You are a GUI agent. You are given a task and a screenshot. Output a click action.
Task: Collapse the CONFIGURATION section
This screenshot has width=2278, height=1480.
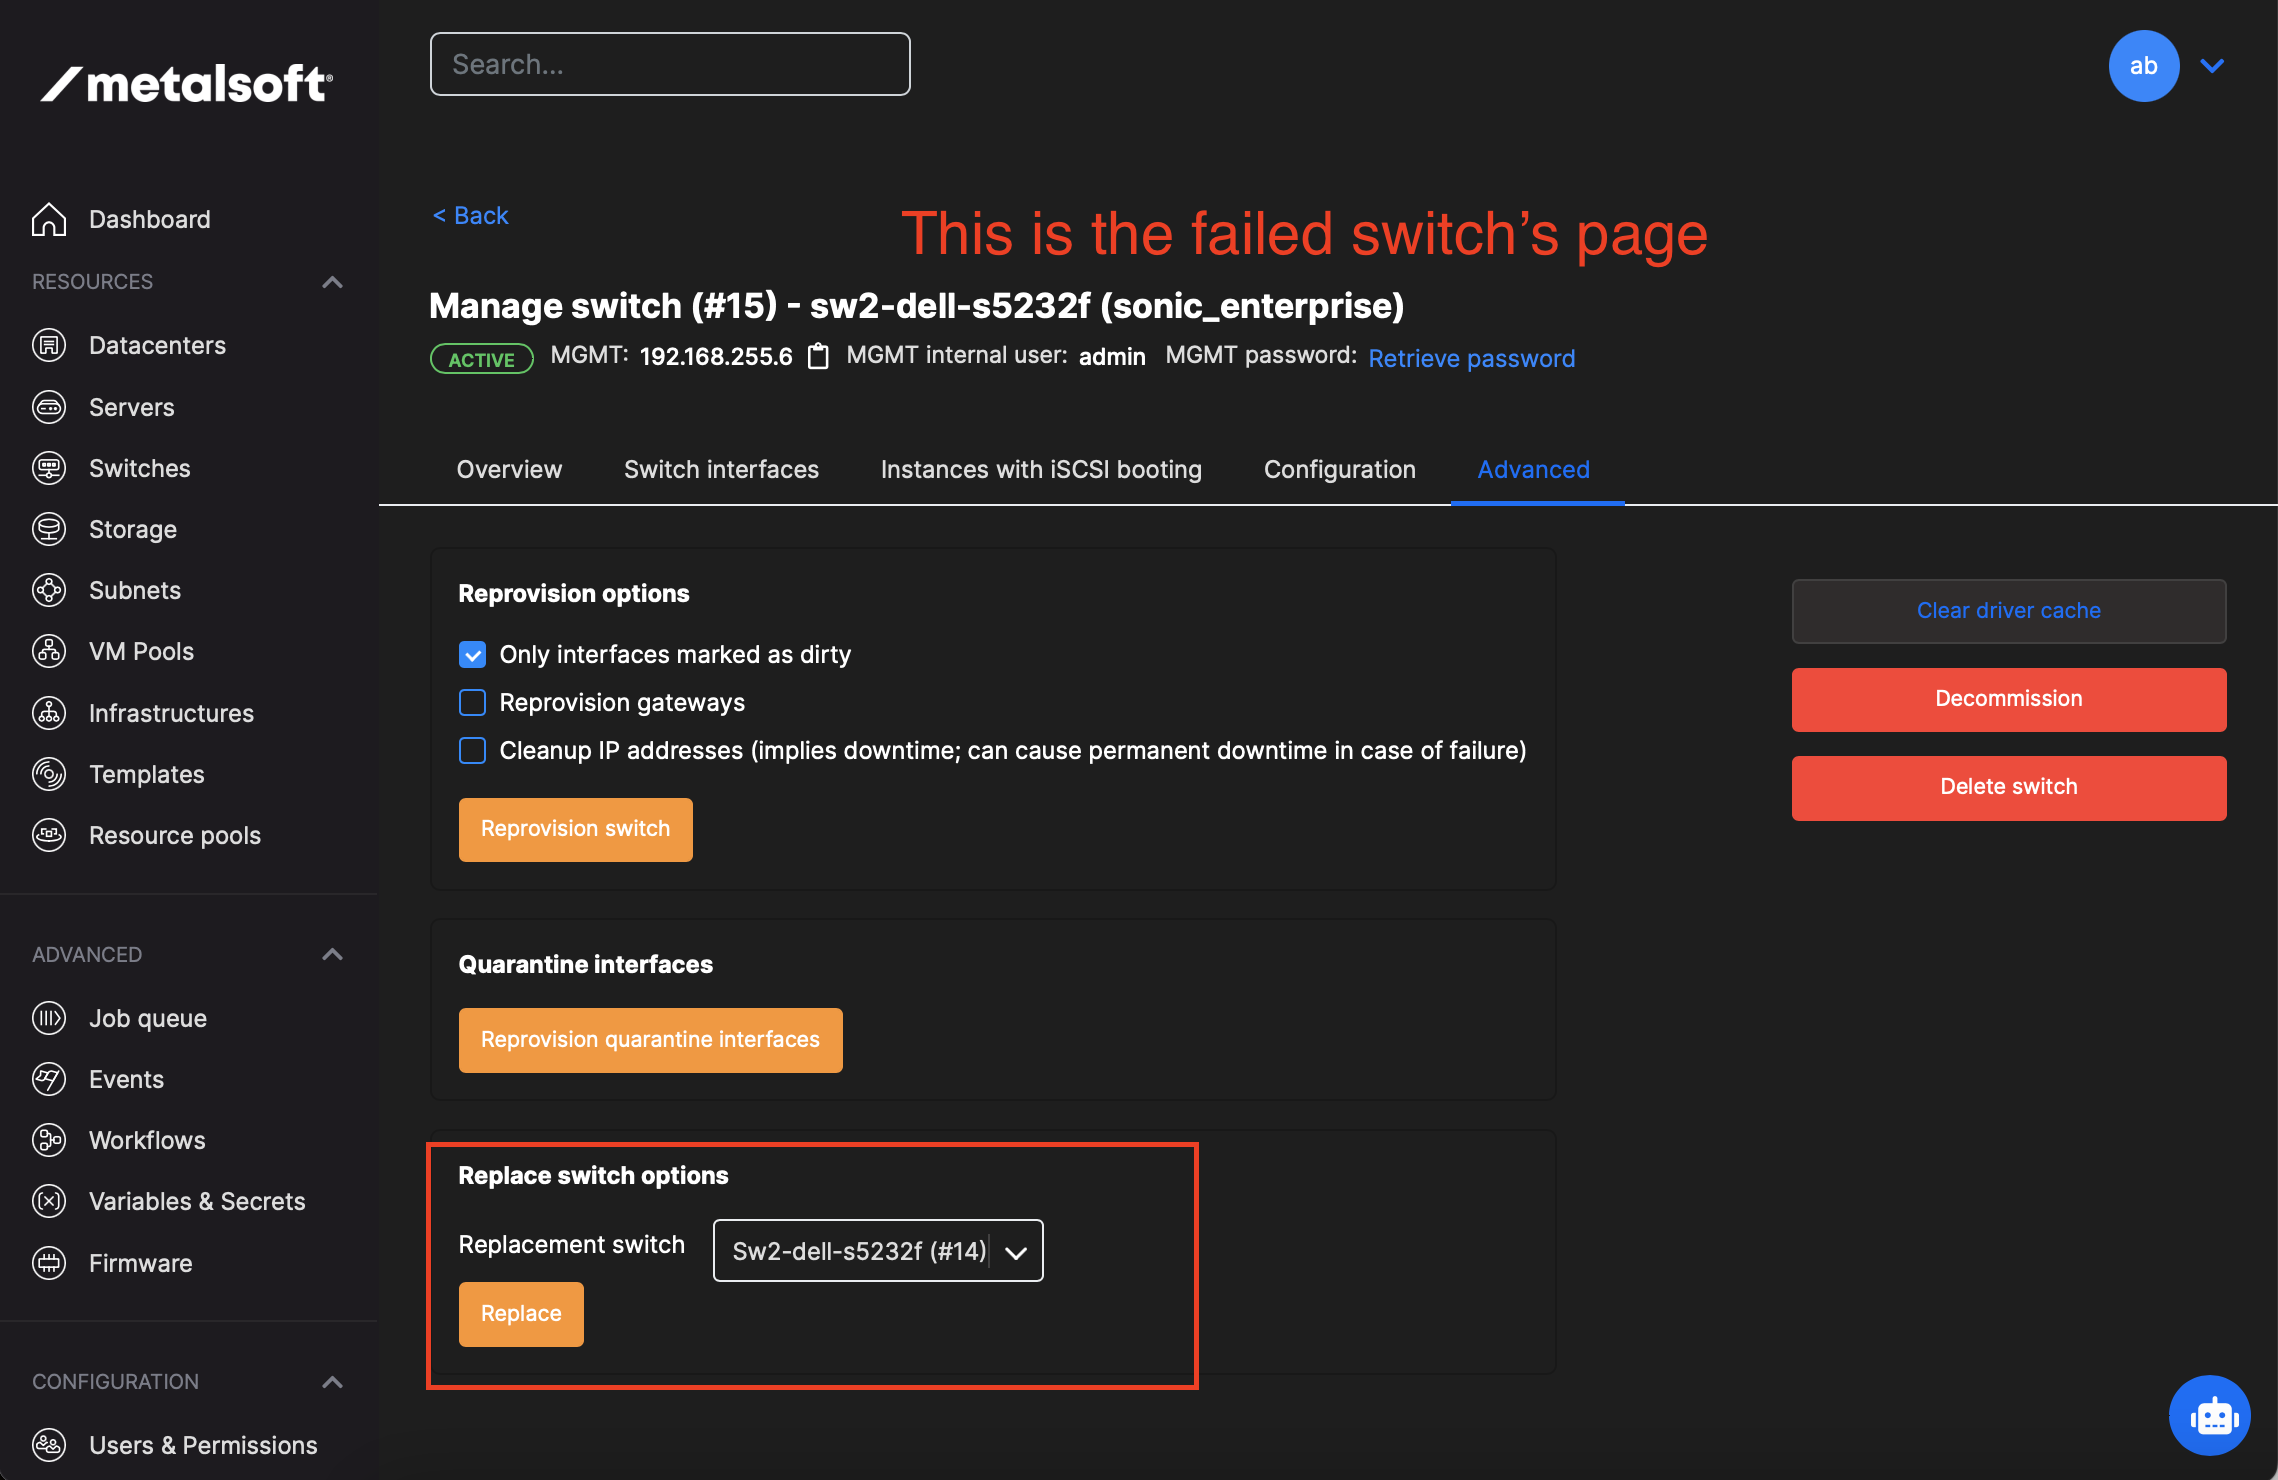[x=333, y=1382]
